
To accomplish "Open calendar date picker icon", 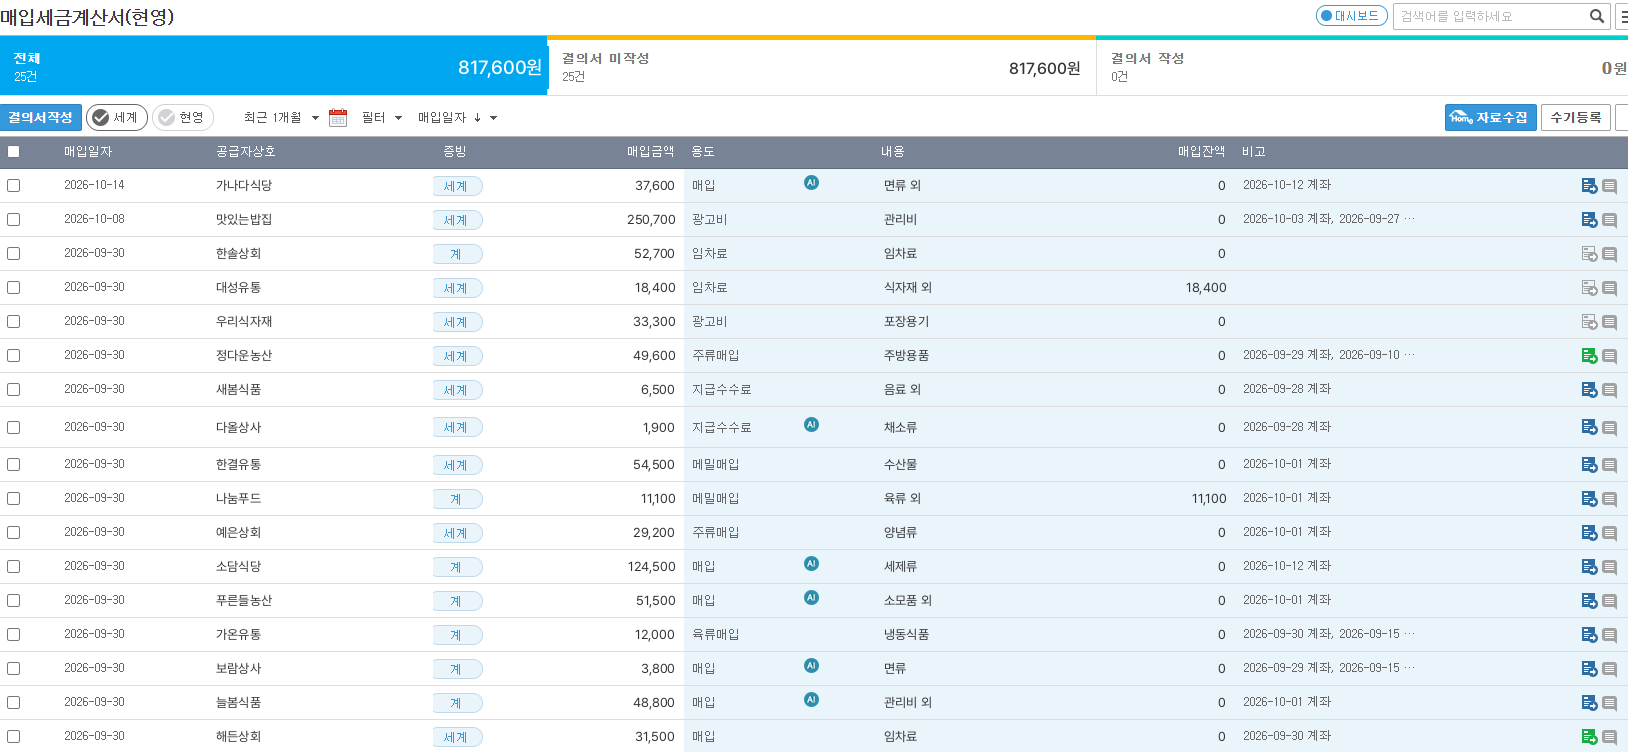I will (338, 118).
